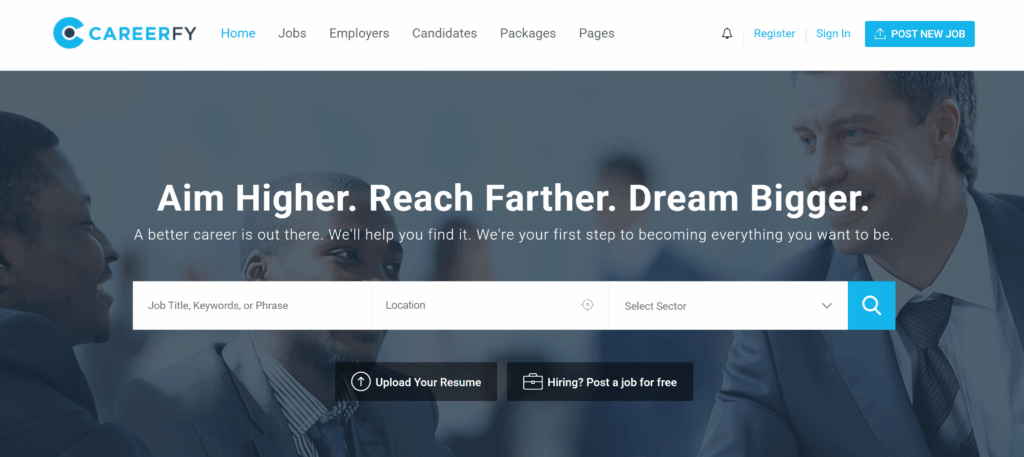Open the Jobs menu item
This screenshot has height=457, width=1024.
(x=292, y=33)
